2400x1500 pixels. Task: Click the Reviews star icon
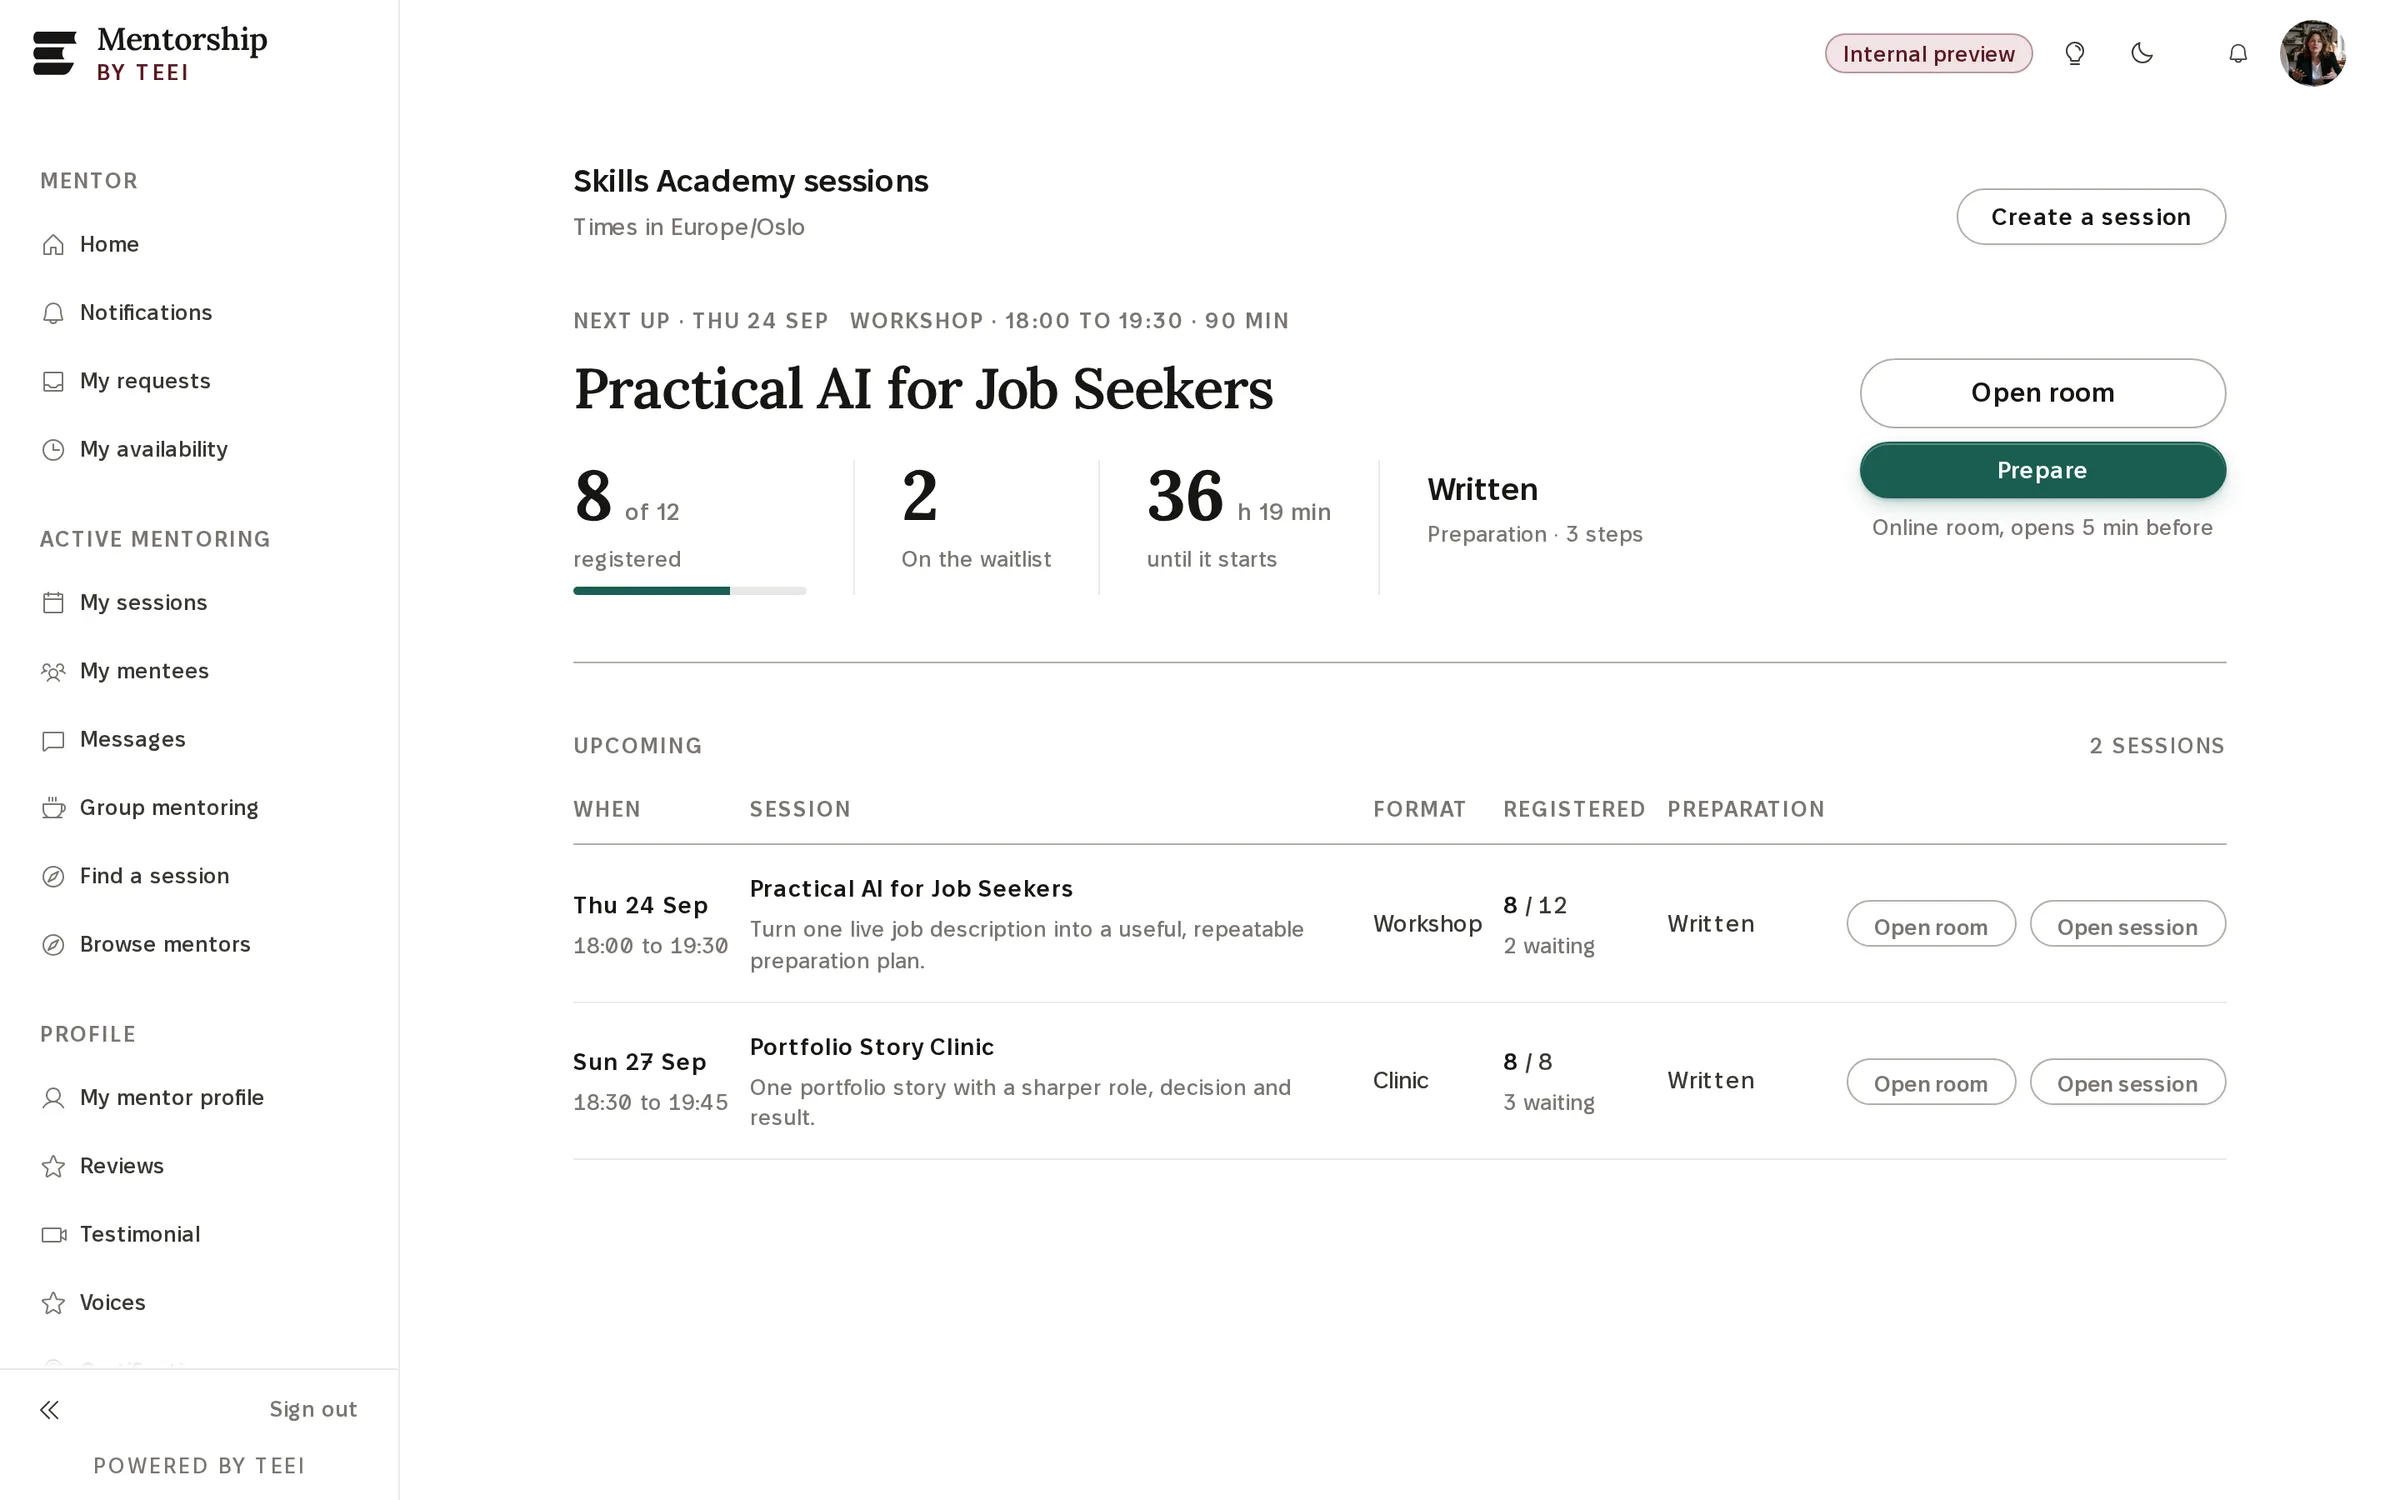[x=53, y=1167]
